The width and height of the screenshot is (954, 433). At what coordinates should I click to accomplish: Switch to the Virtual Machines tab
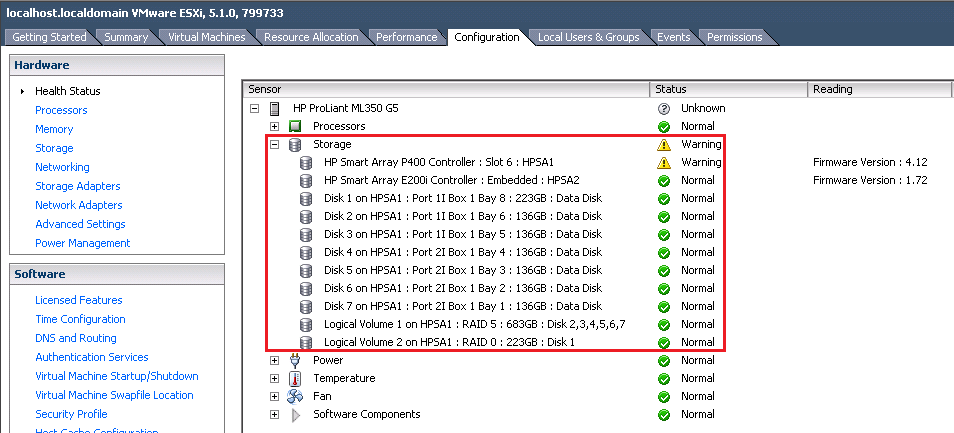(x=207, y=37)
